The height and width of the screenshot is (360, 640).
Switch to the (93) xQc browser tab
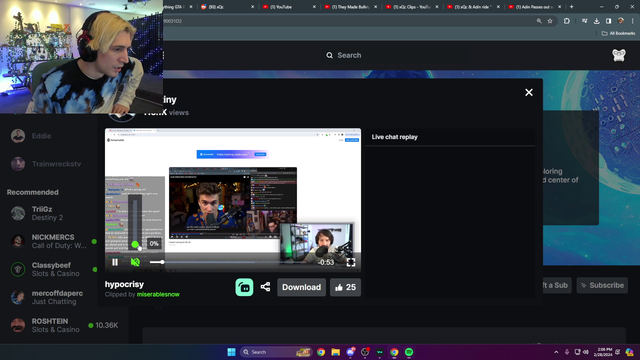pos(227,7)
